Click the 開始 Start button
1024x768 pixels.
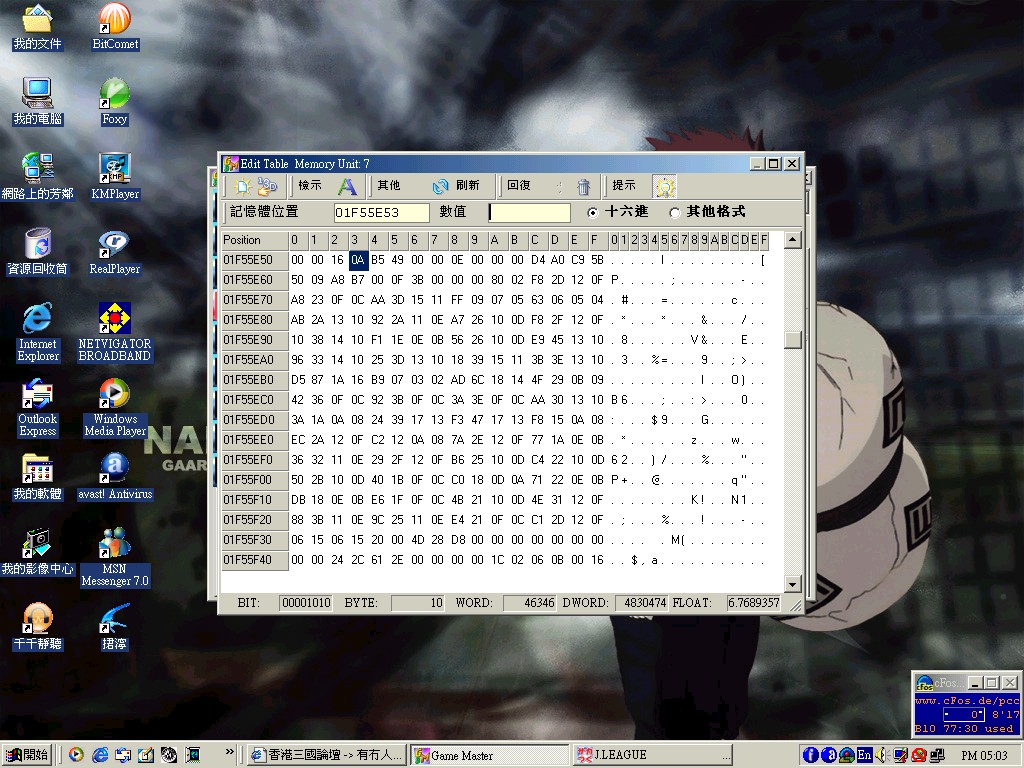pos(27,755)
